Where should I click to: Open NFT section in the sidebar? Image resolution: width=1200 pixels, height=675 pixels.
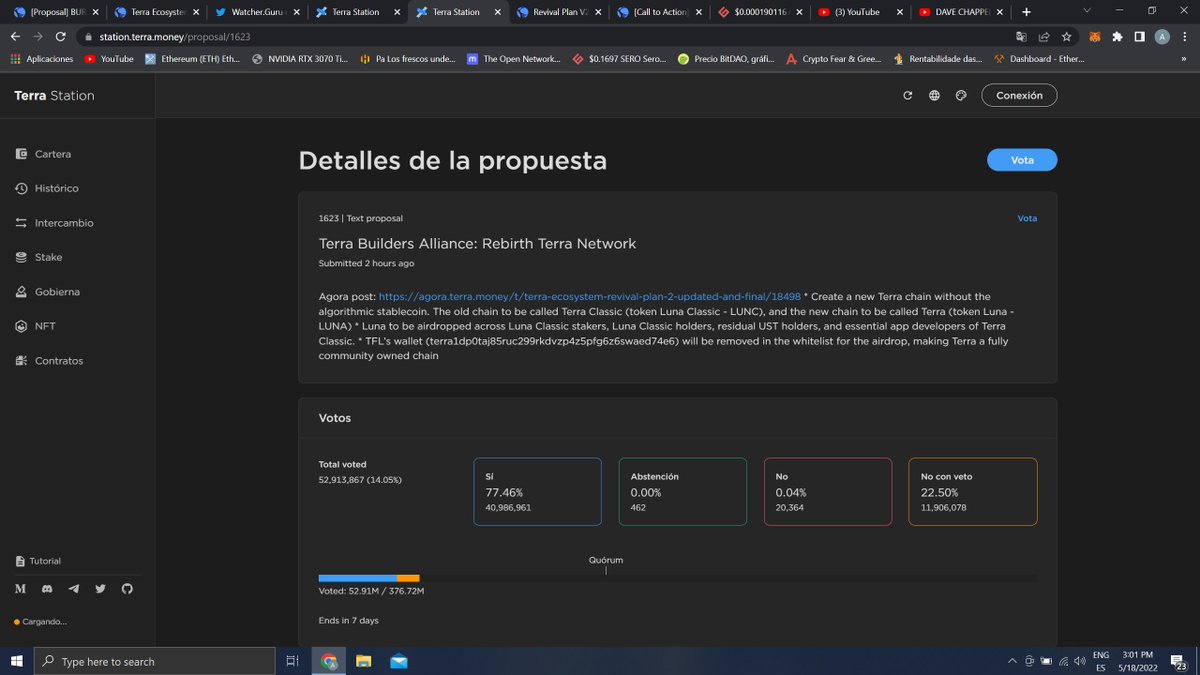click(35, 326)
